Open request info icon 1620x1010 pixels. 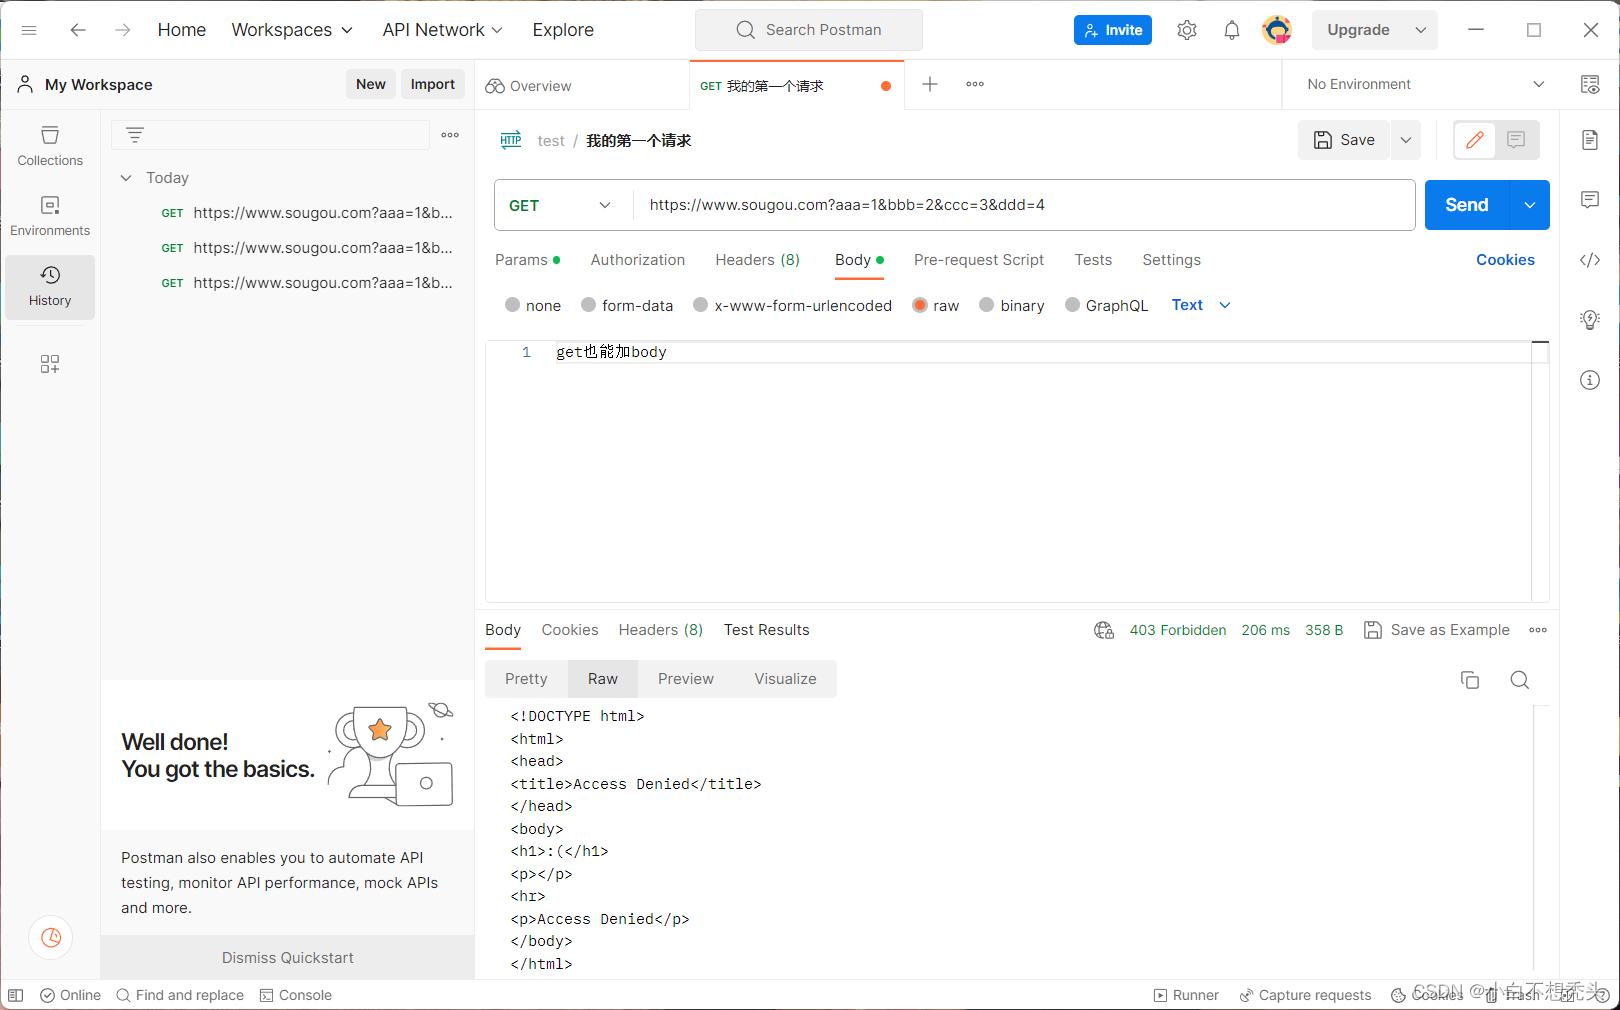tap(1590, 380)
